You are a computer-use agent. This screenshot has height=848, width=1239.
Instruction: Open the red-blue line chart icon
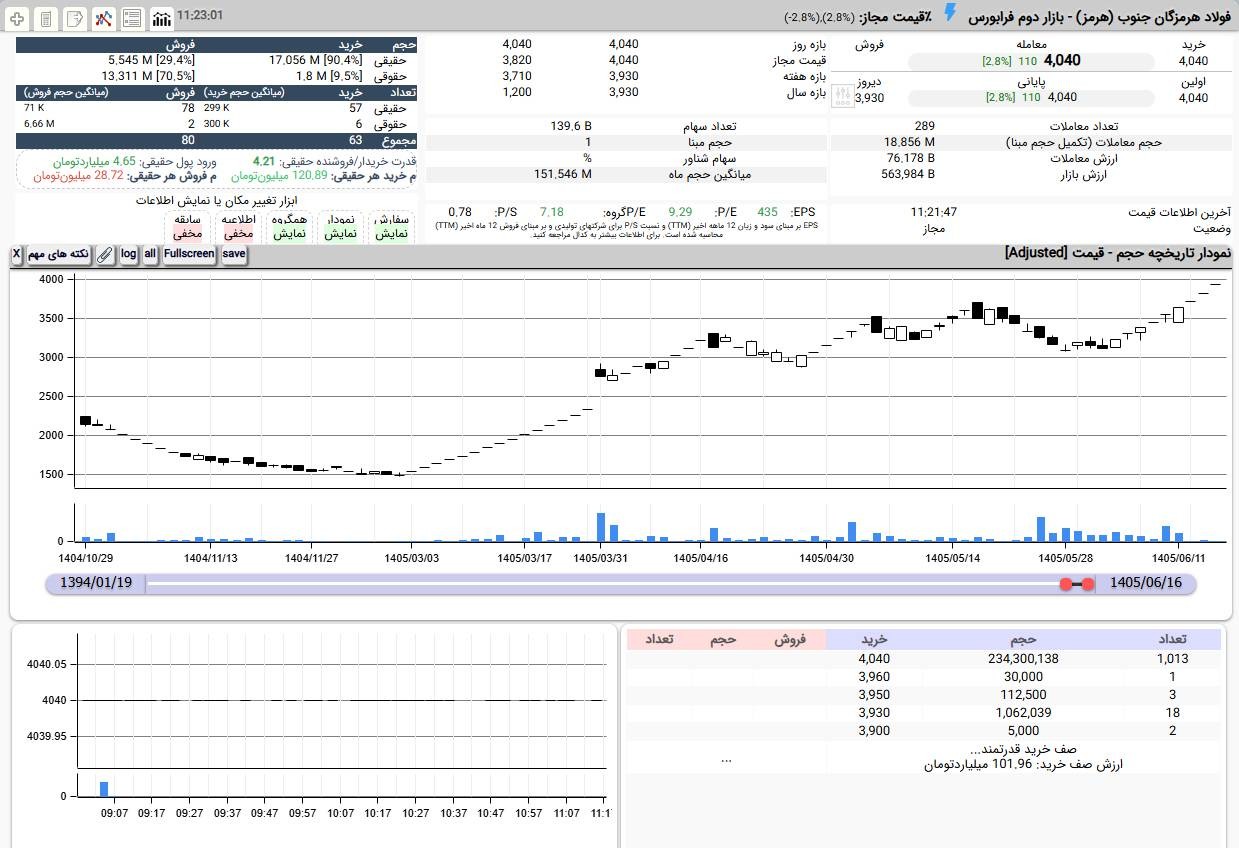pos(103,18)
